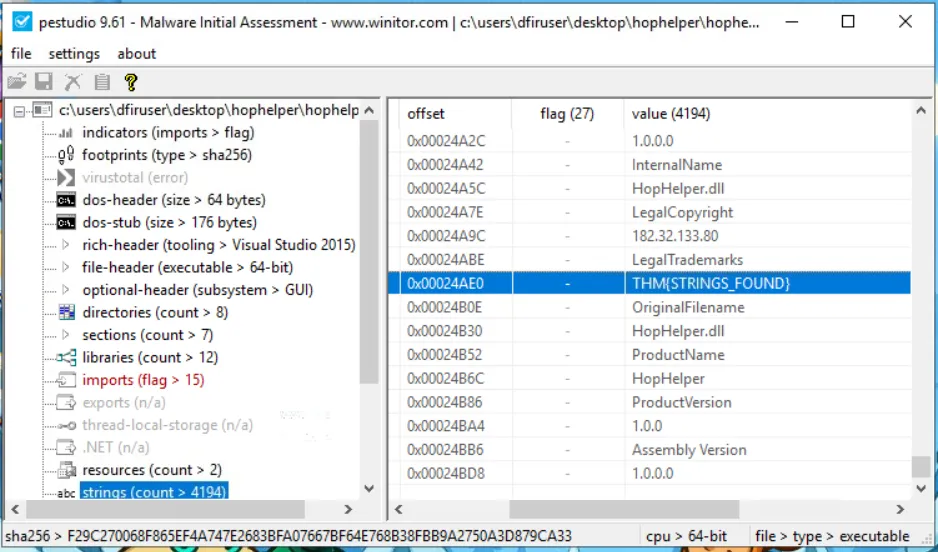Select indicators (imports > flag) tree item

click(x=168, y=133)
